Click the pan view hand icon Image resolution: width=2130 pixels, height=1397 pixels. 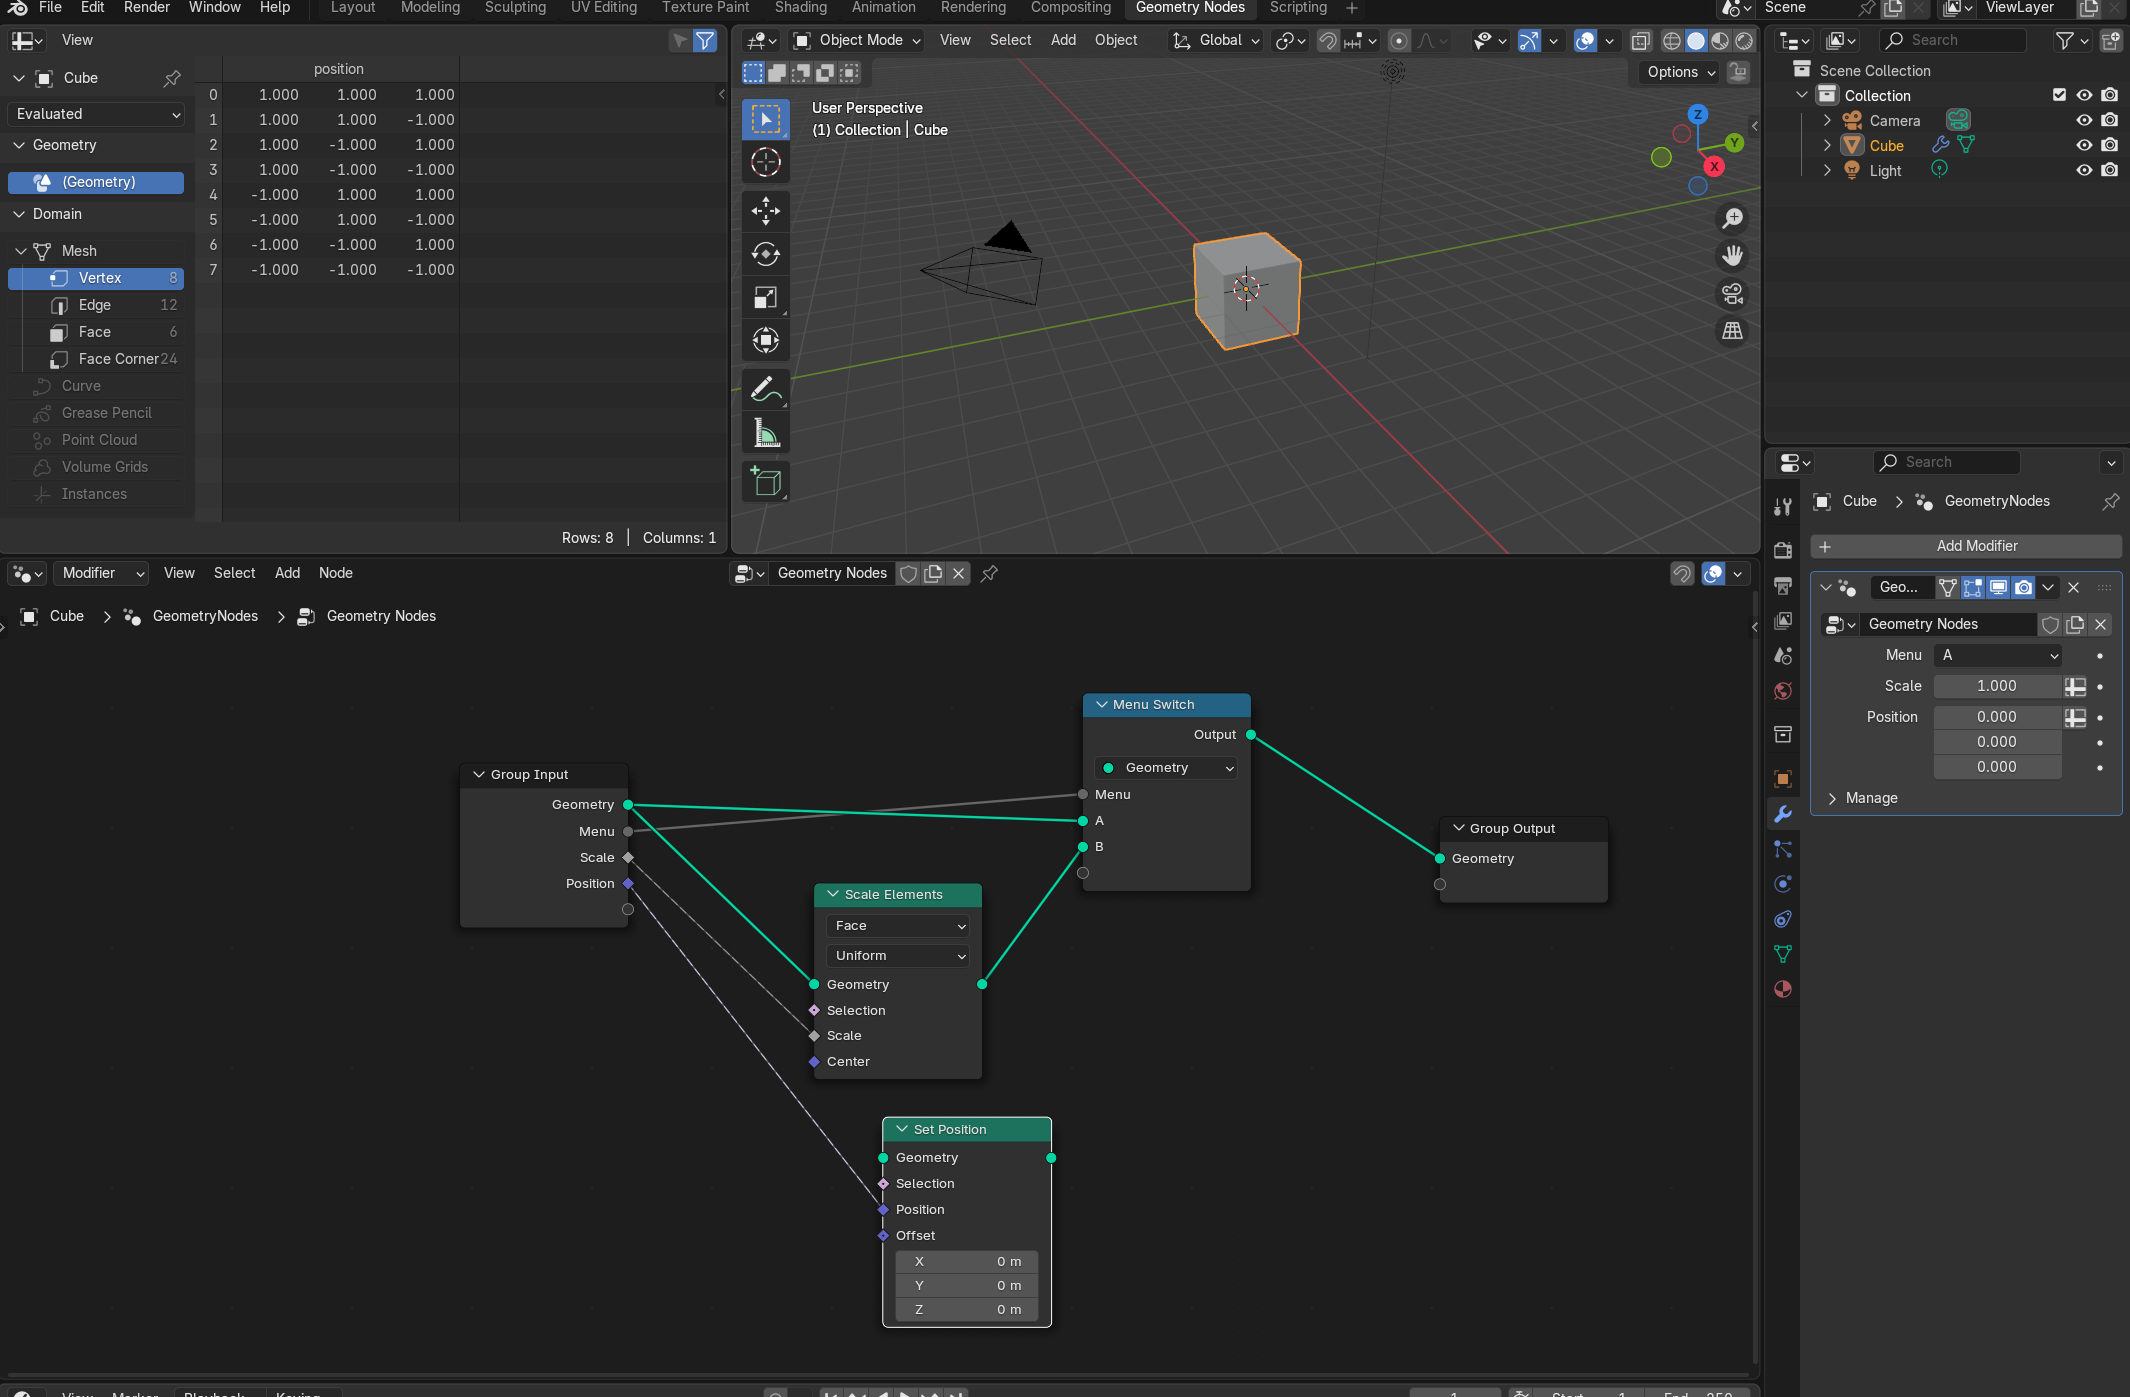click(1733, 256)
